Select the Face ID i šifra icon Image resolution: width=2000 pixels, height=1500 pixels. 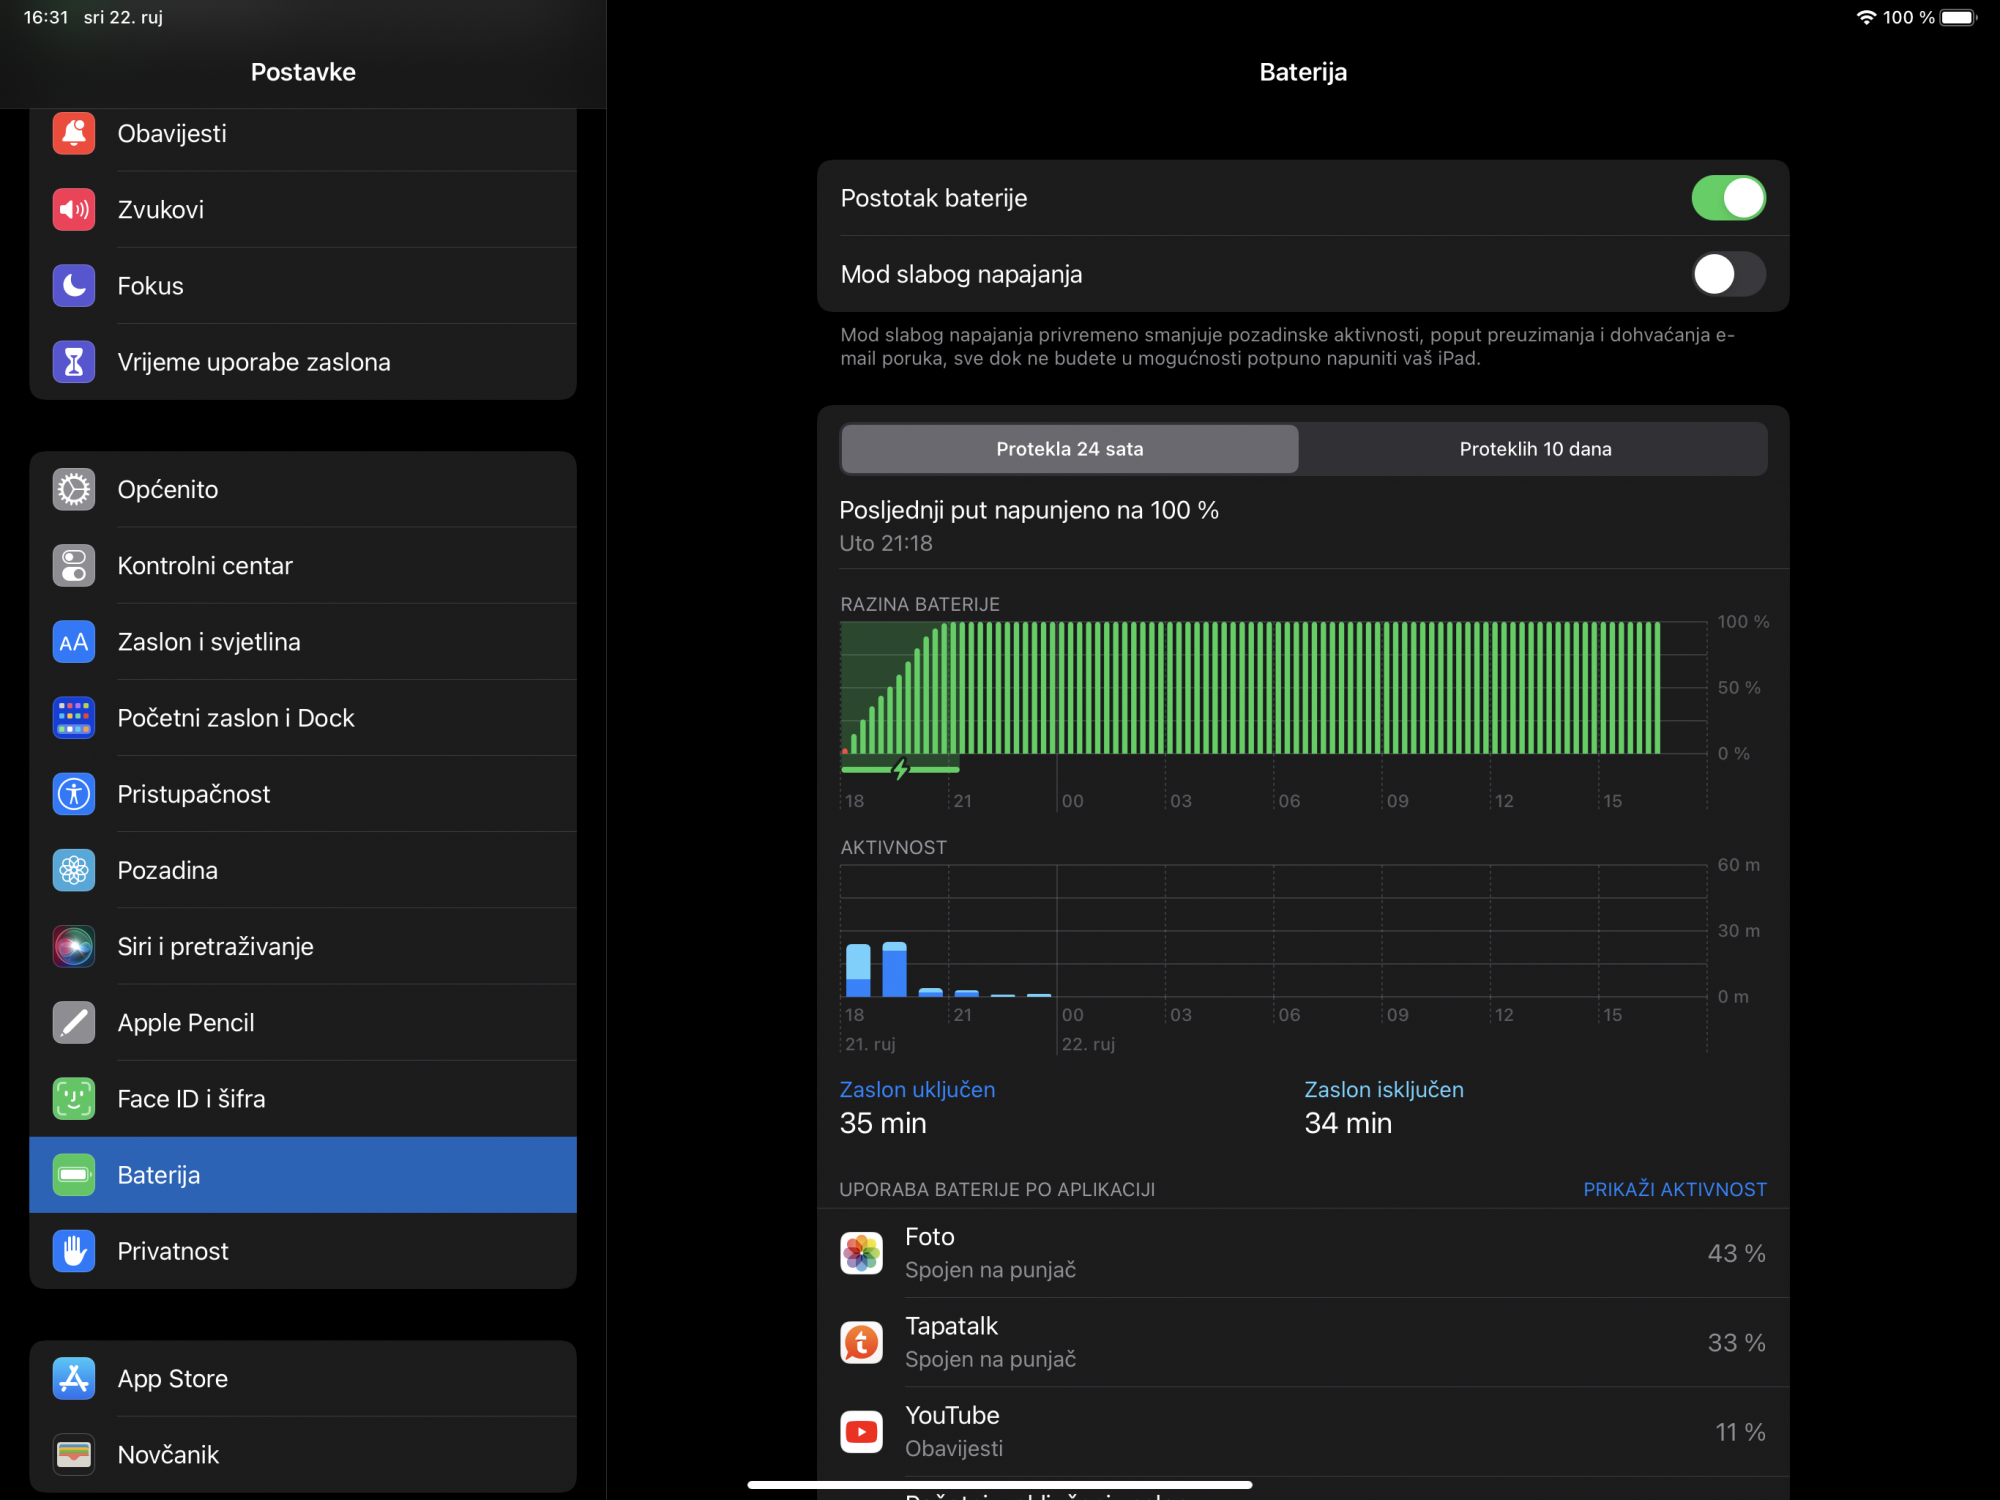74,1098
